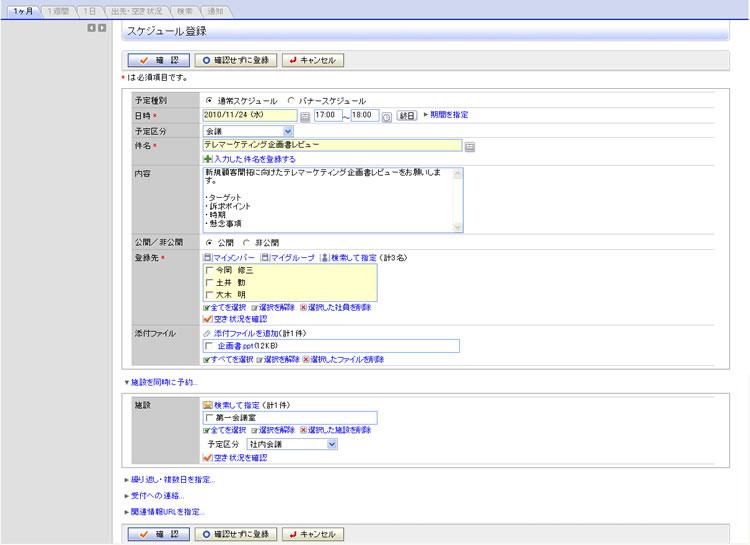Click the right arrow icon in the sidebar
The image size is (750, 545).
pyautogui.click(x=102, y=28)
